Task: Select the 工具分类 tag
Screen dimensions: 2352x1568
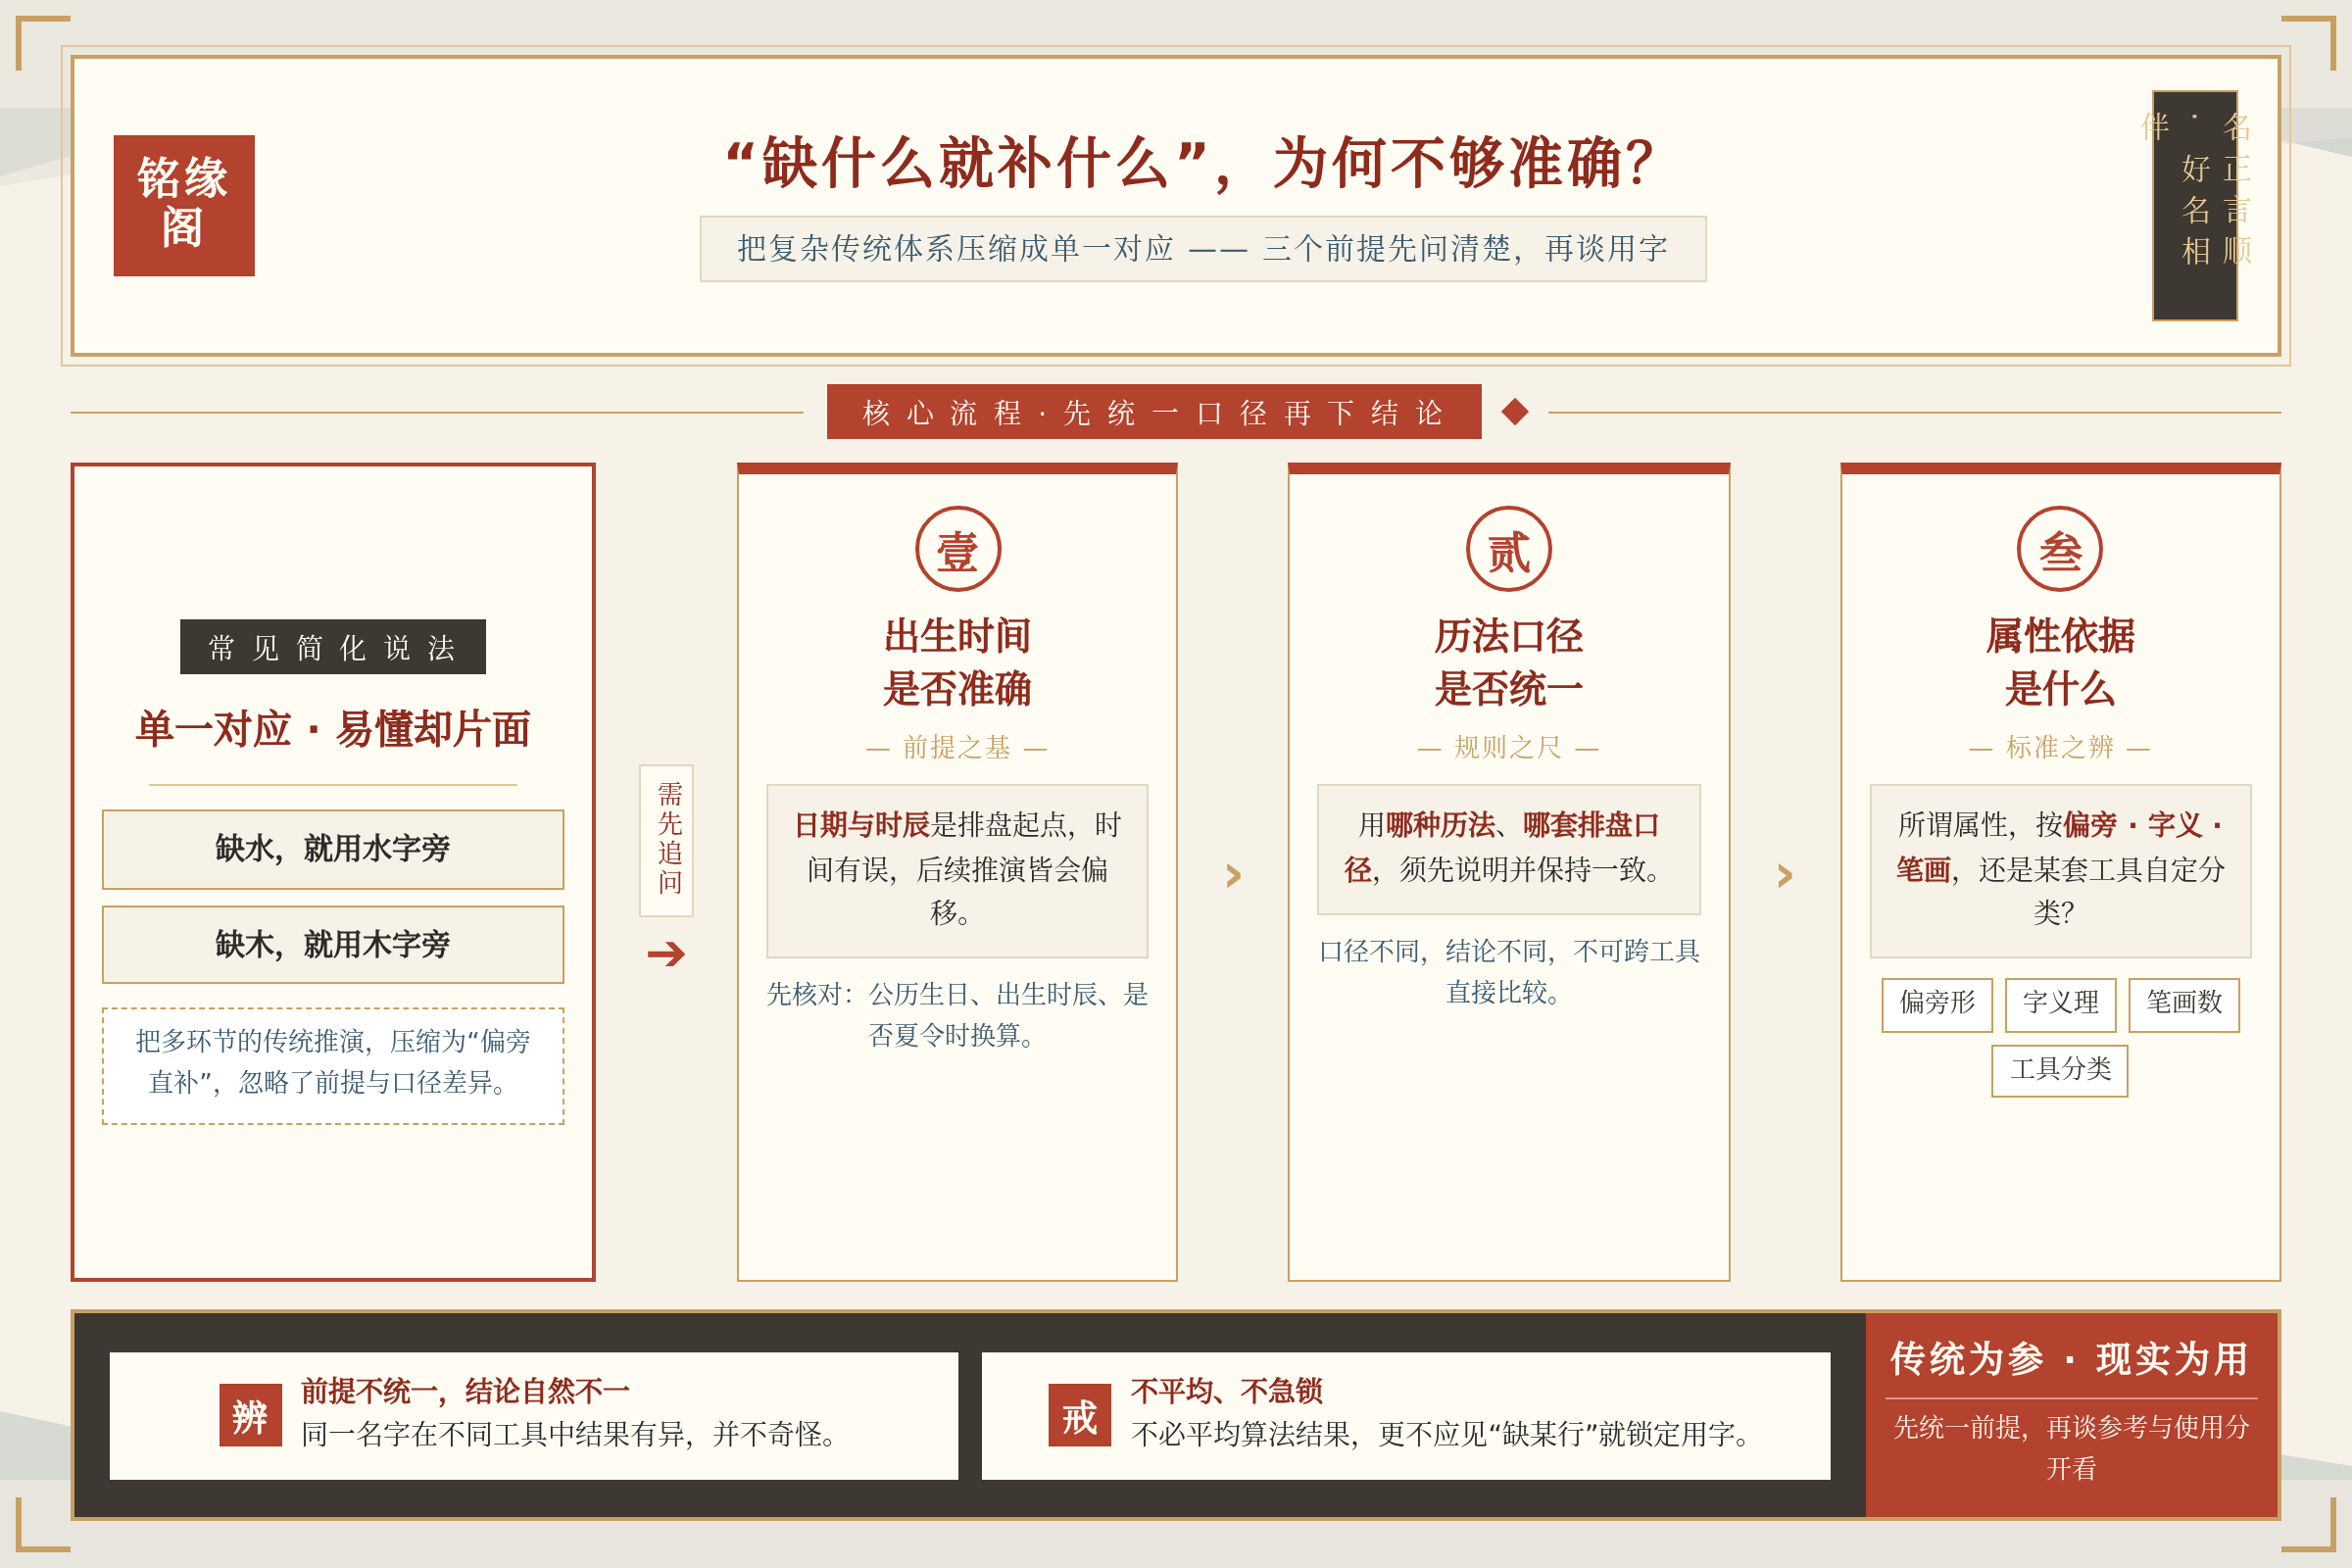Action: click(x=2060, y=1070)
